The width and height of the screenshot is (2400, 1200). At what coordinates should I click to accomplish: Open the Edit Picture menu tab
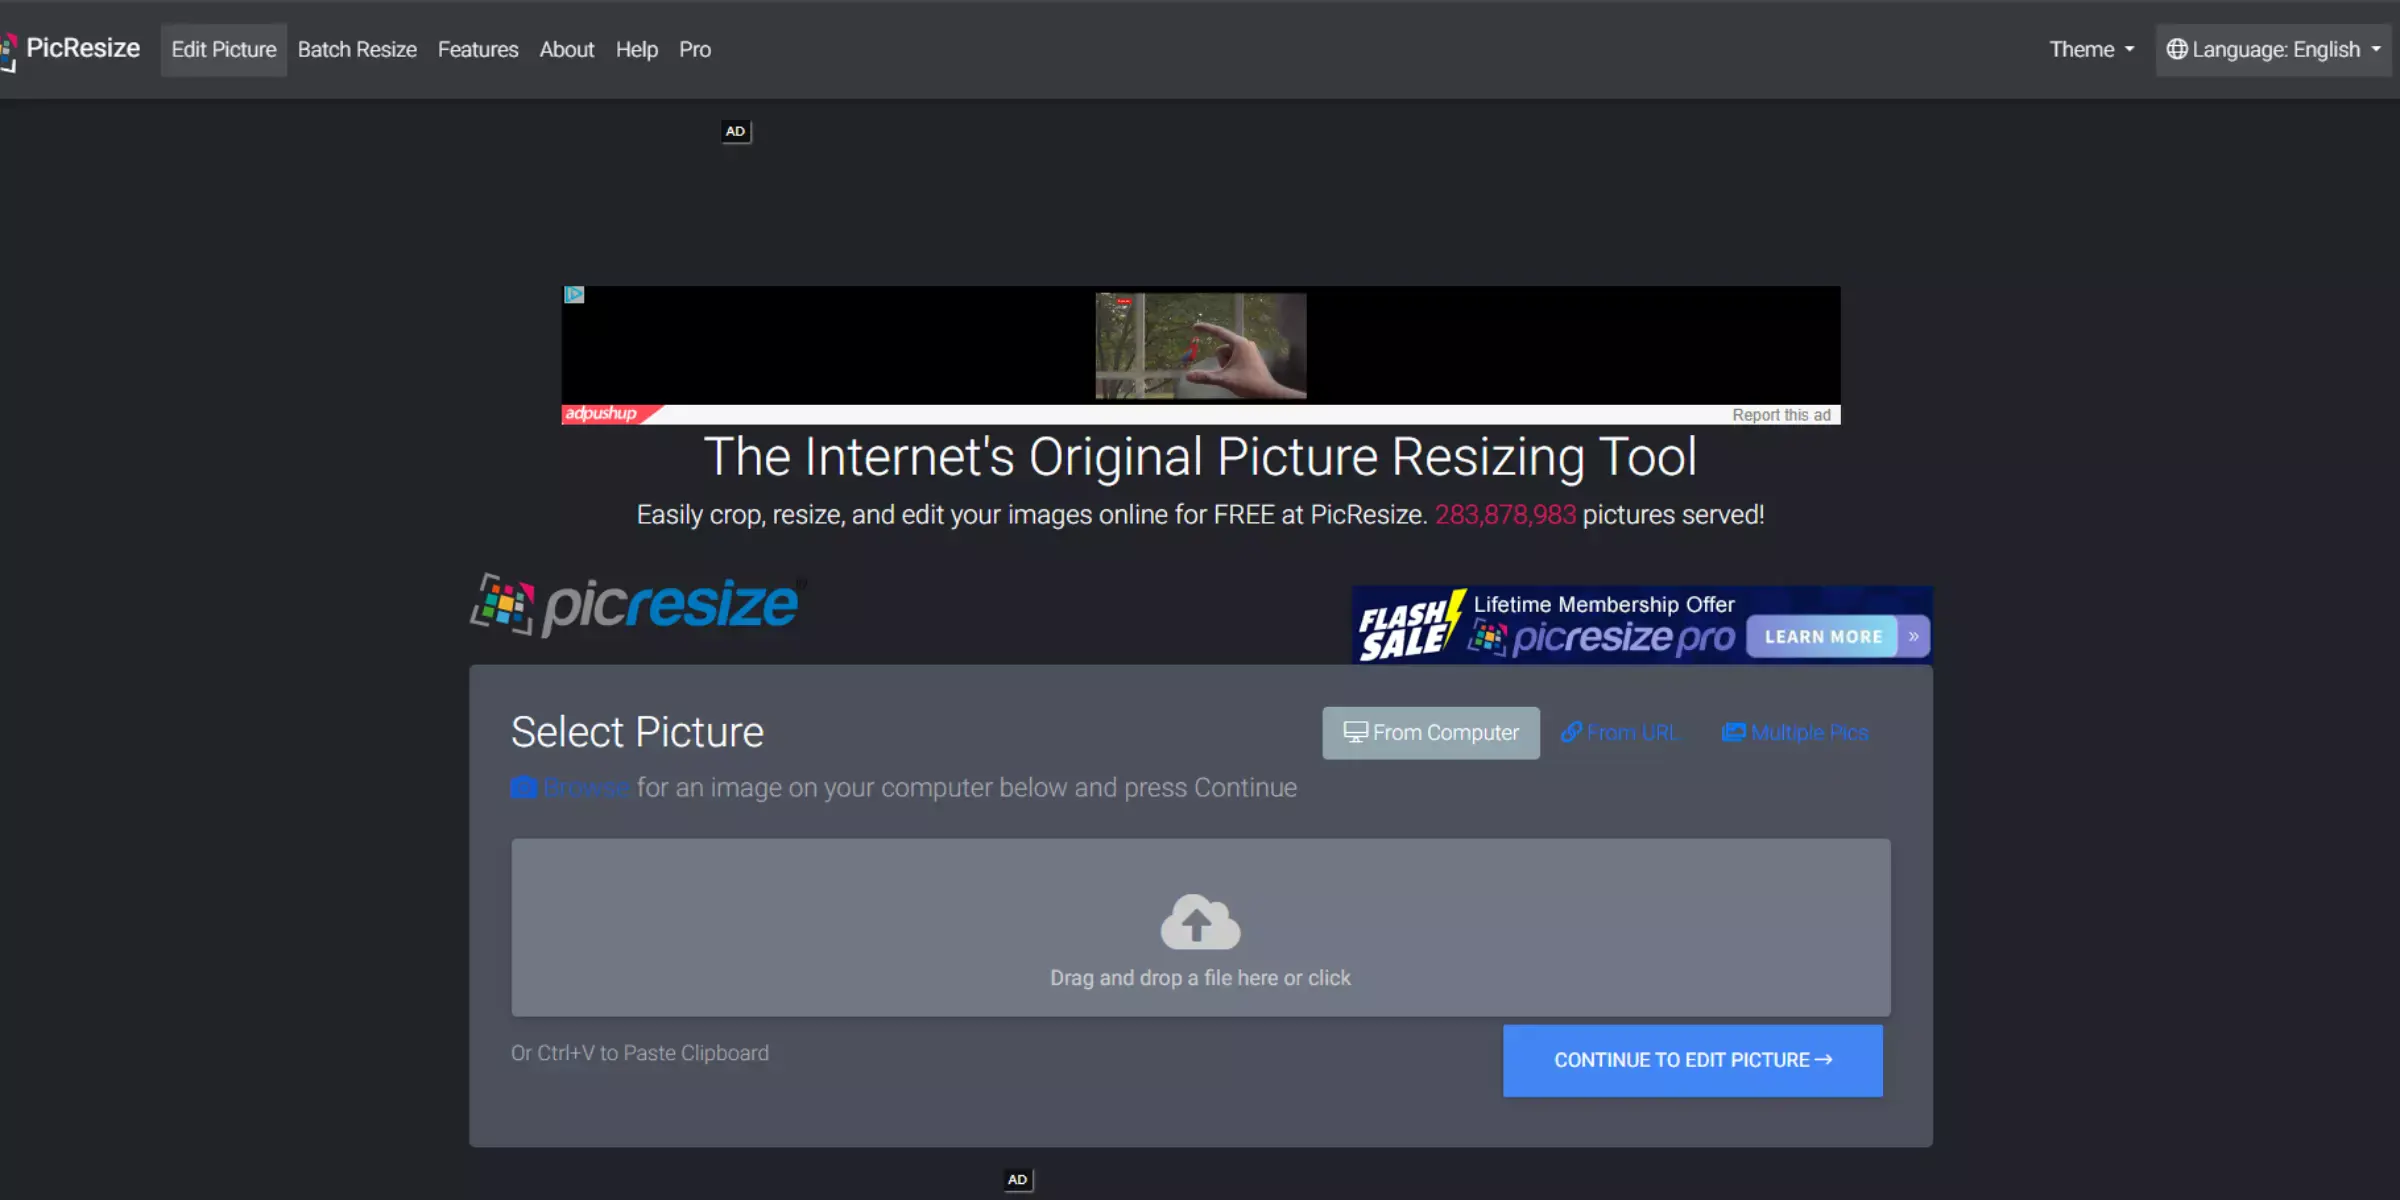click(223, 49)
